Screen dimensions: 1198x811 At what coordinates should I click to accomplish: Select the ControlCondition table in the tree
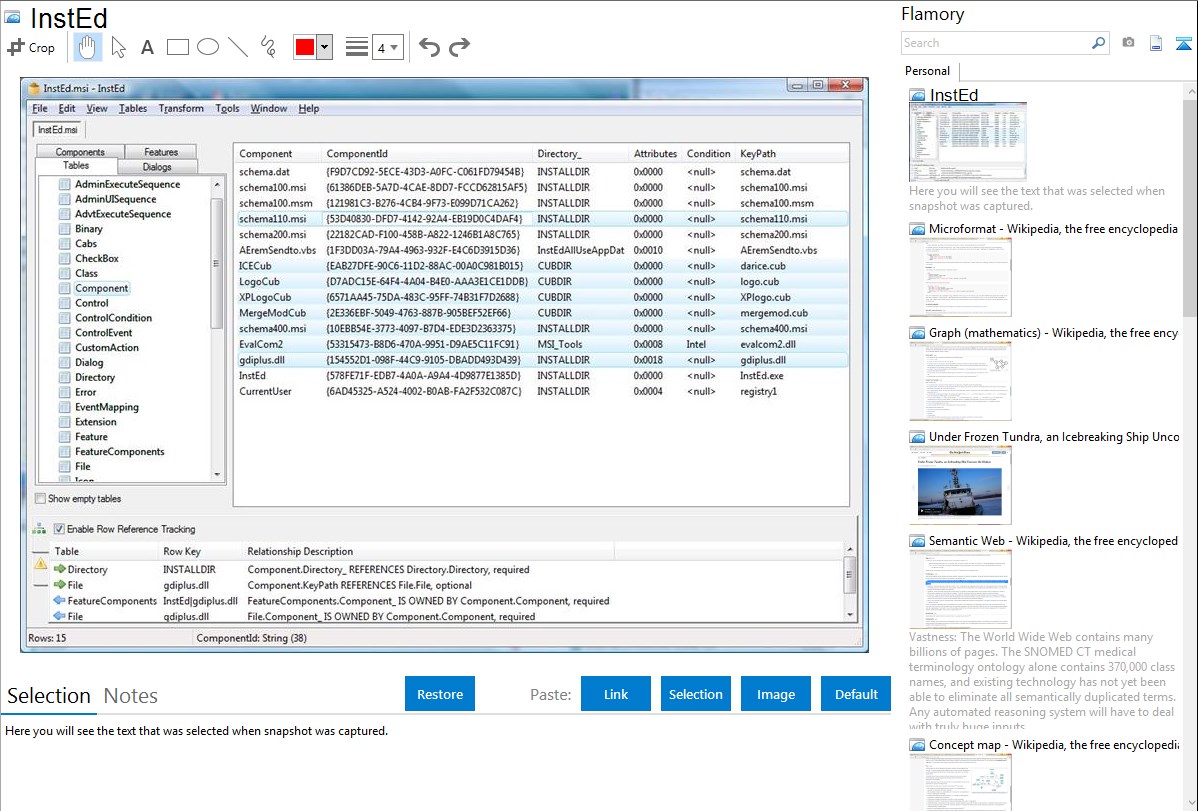(113, 318)
